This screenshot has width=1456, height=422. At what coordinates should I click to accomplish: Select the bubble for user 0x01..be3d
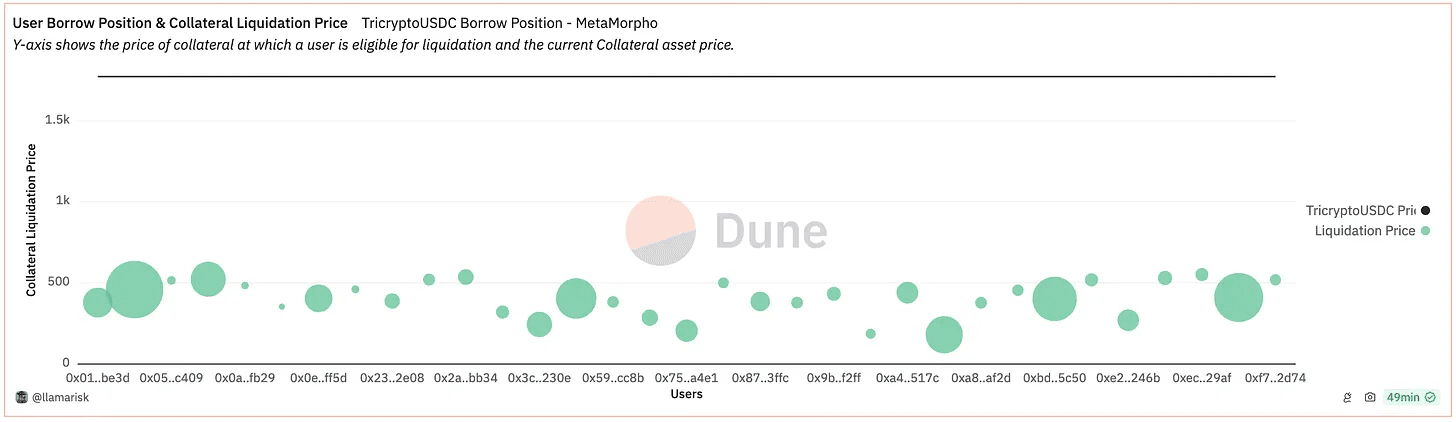(97, 302)
